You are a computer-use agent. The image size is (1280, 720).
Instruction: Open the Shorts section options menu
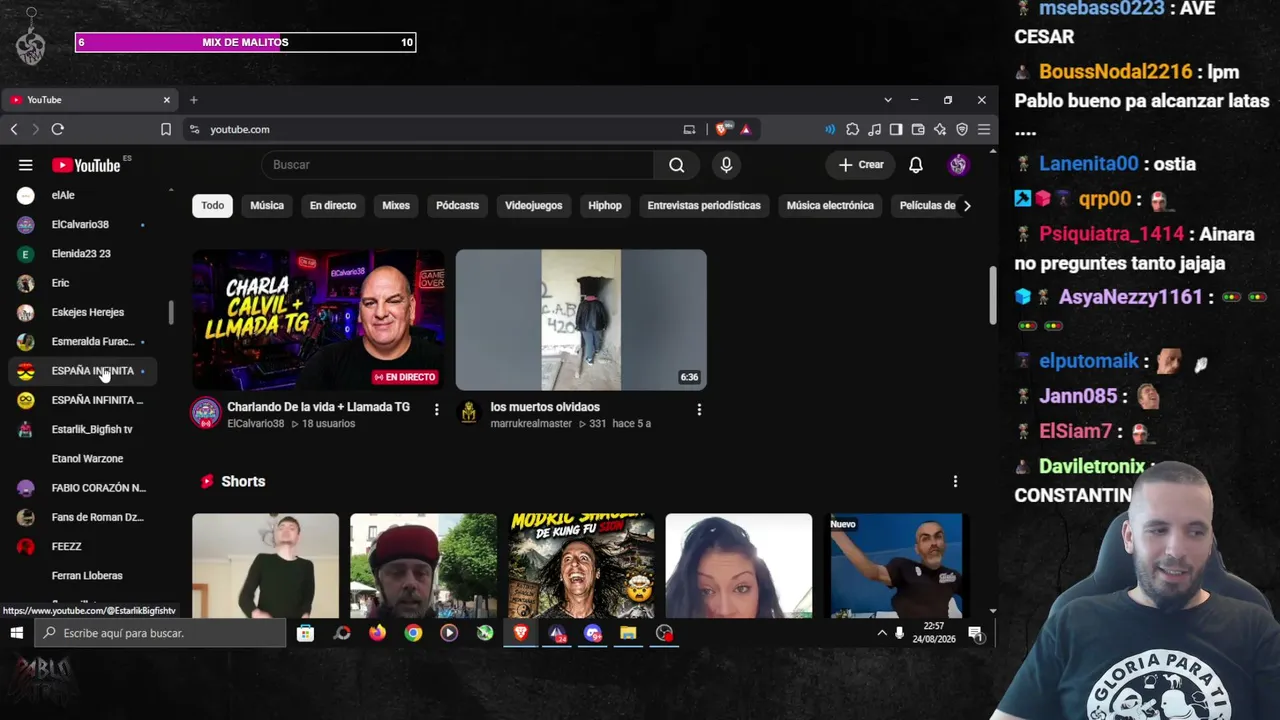click(955, 481)
